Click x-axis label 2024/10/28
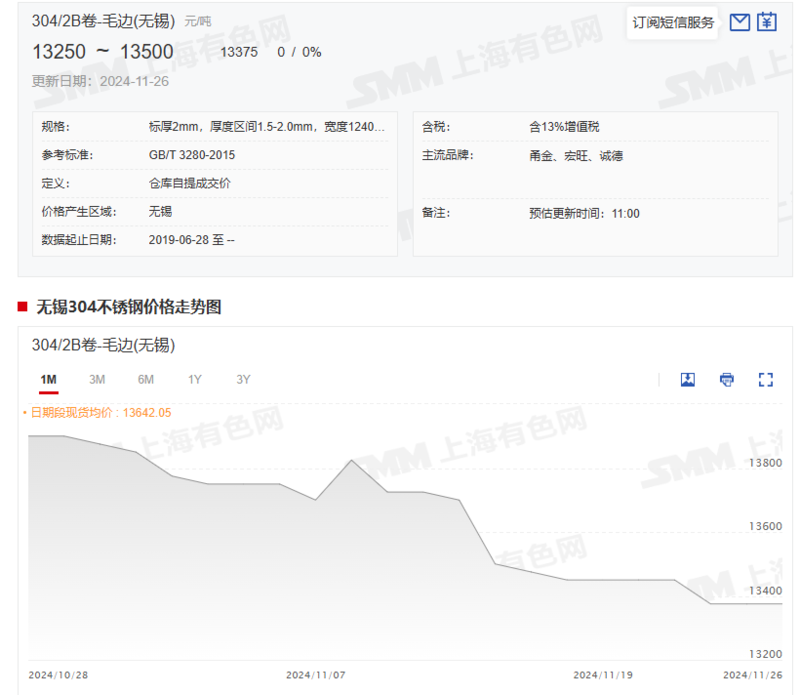The height and width of the screenshot is (695, 800). pos(58,675)
